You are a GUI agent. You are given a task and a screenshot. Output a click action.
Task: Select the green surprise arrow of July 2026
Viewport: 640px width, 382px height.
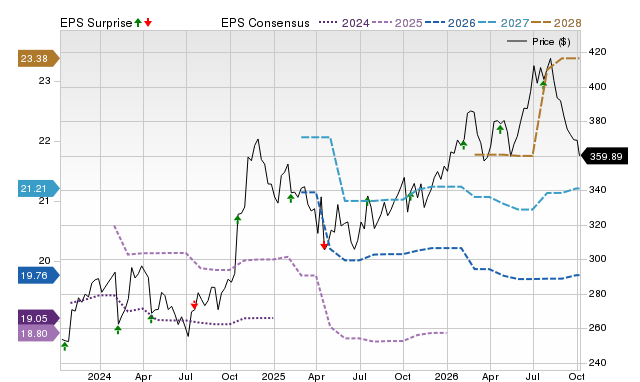coord(543,84)
